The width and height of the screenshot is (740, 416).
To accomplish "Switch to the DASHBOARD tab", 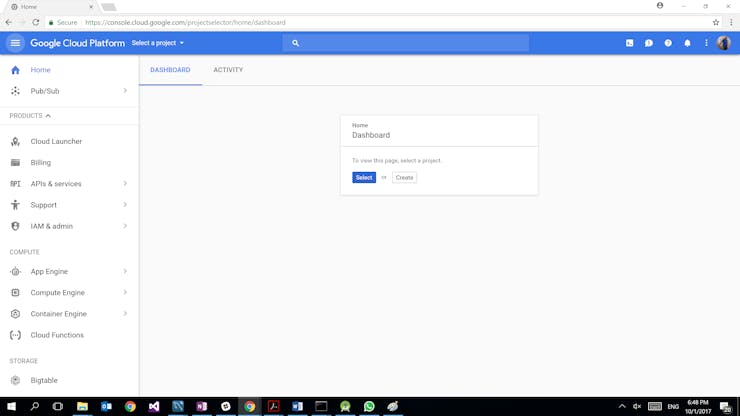I will click(170, 70).
